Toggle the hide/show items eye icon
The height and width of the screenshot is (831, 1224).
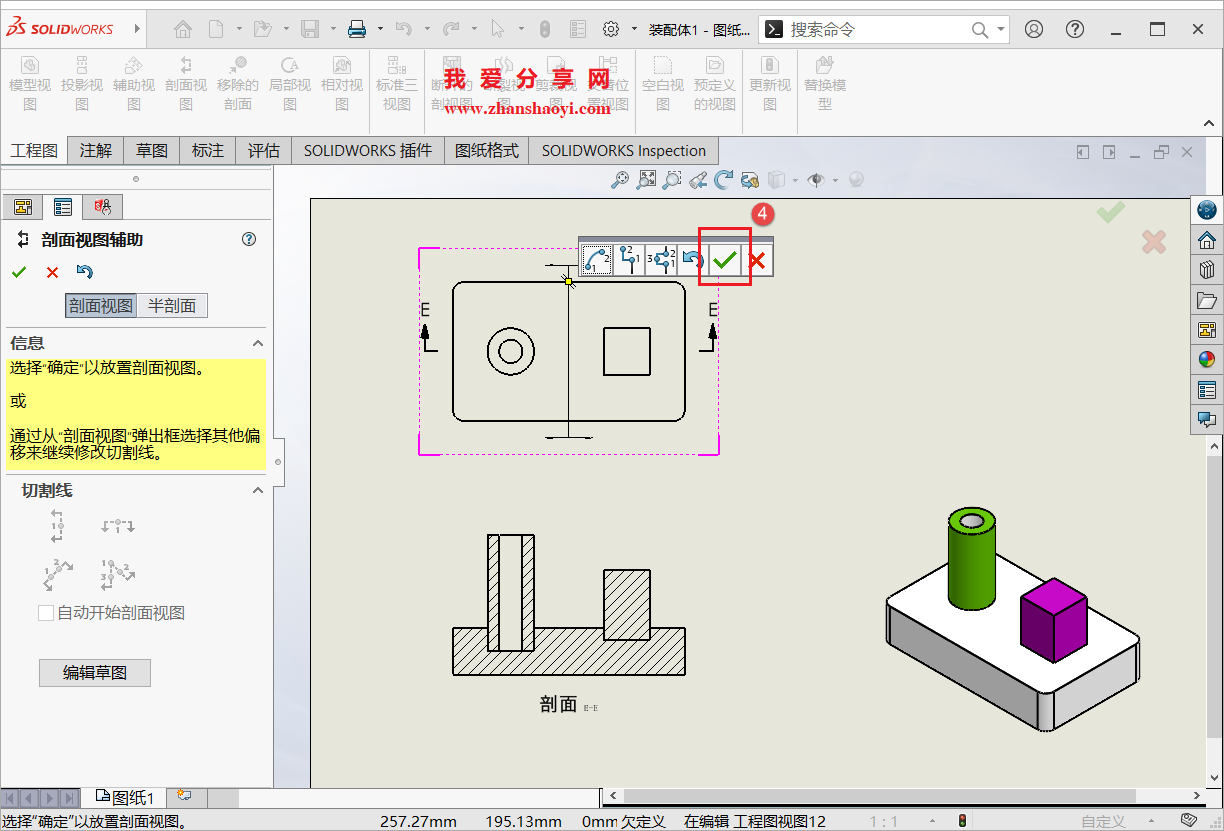coord(816,180)
